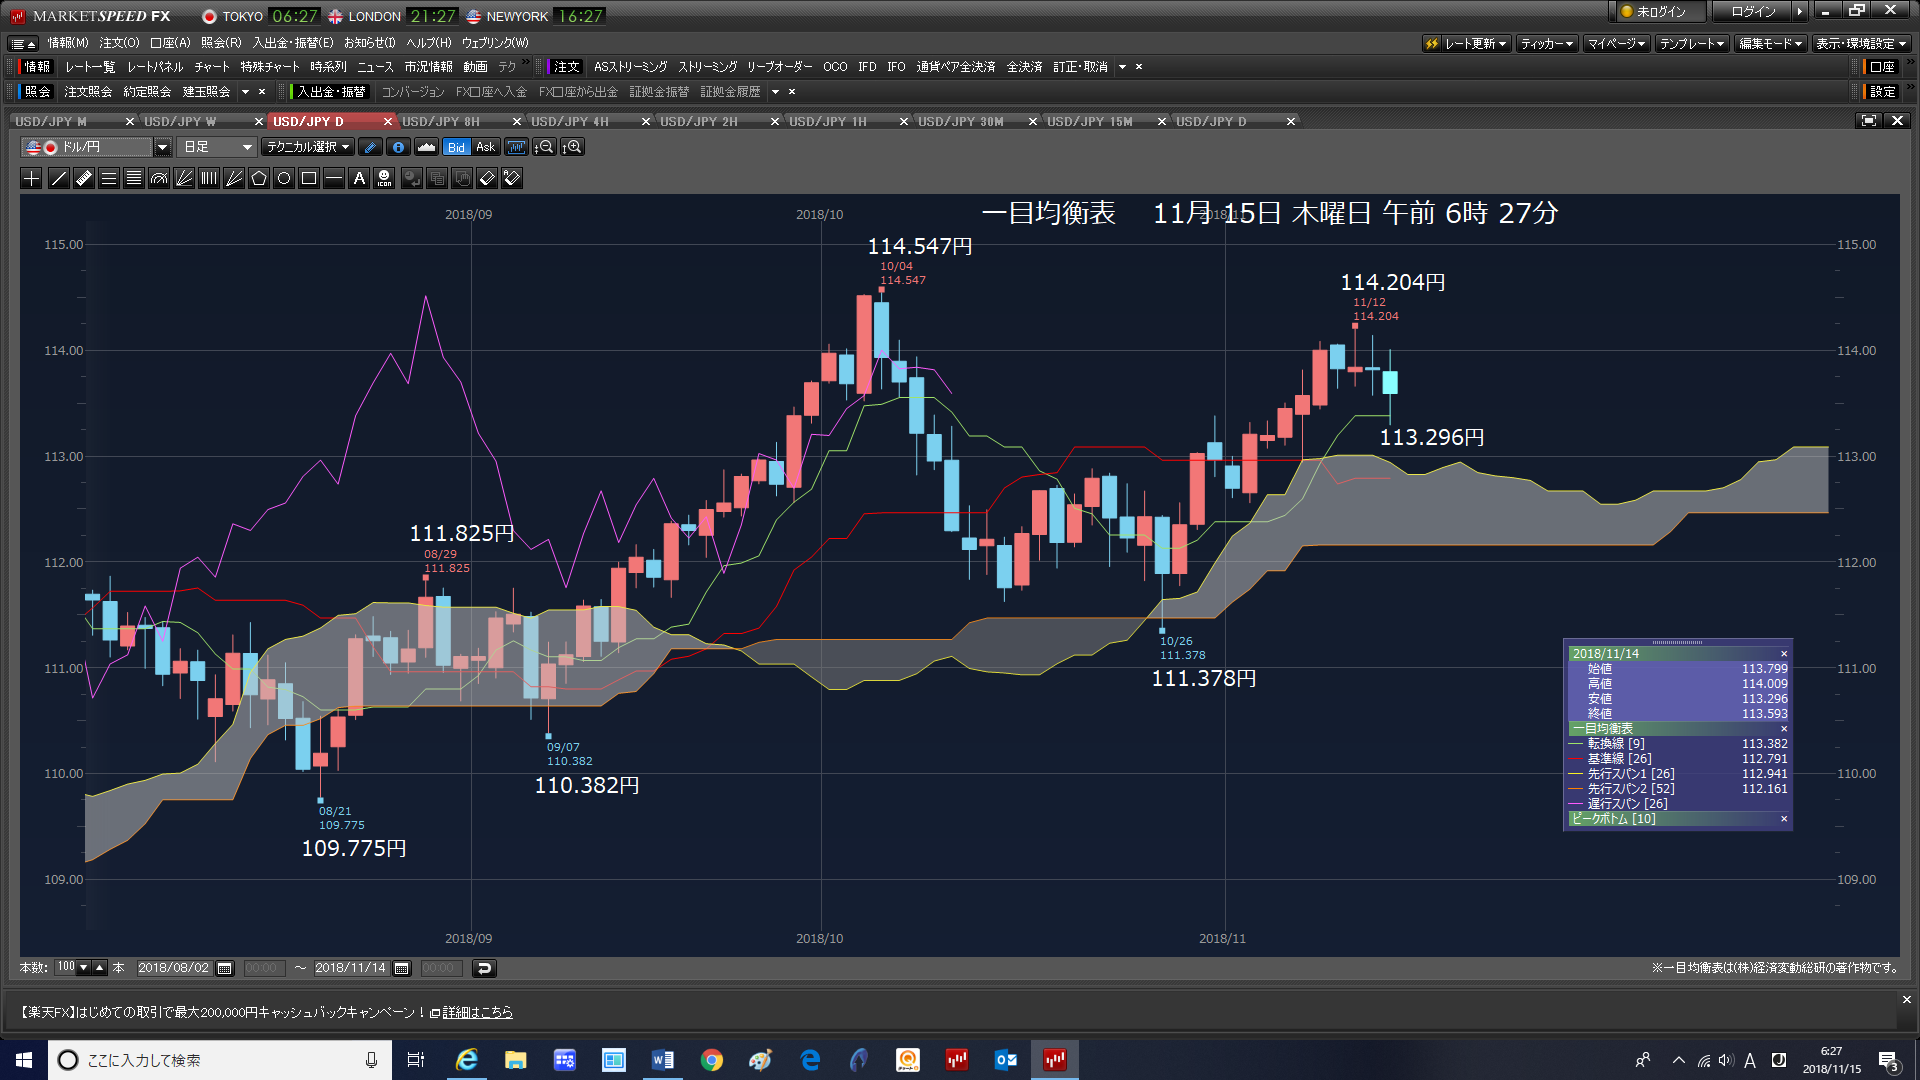Open the 情報(M) menu
The height and width of the screenshot is (1080, 1920).
(68, 43)
